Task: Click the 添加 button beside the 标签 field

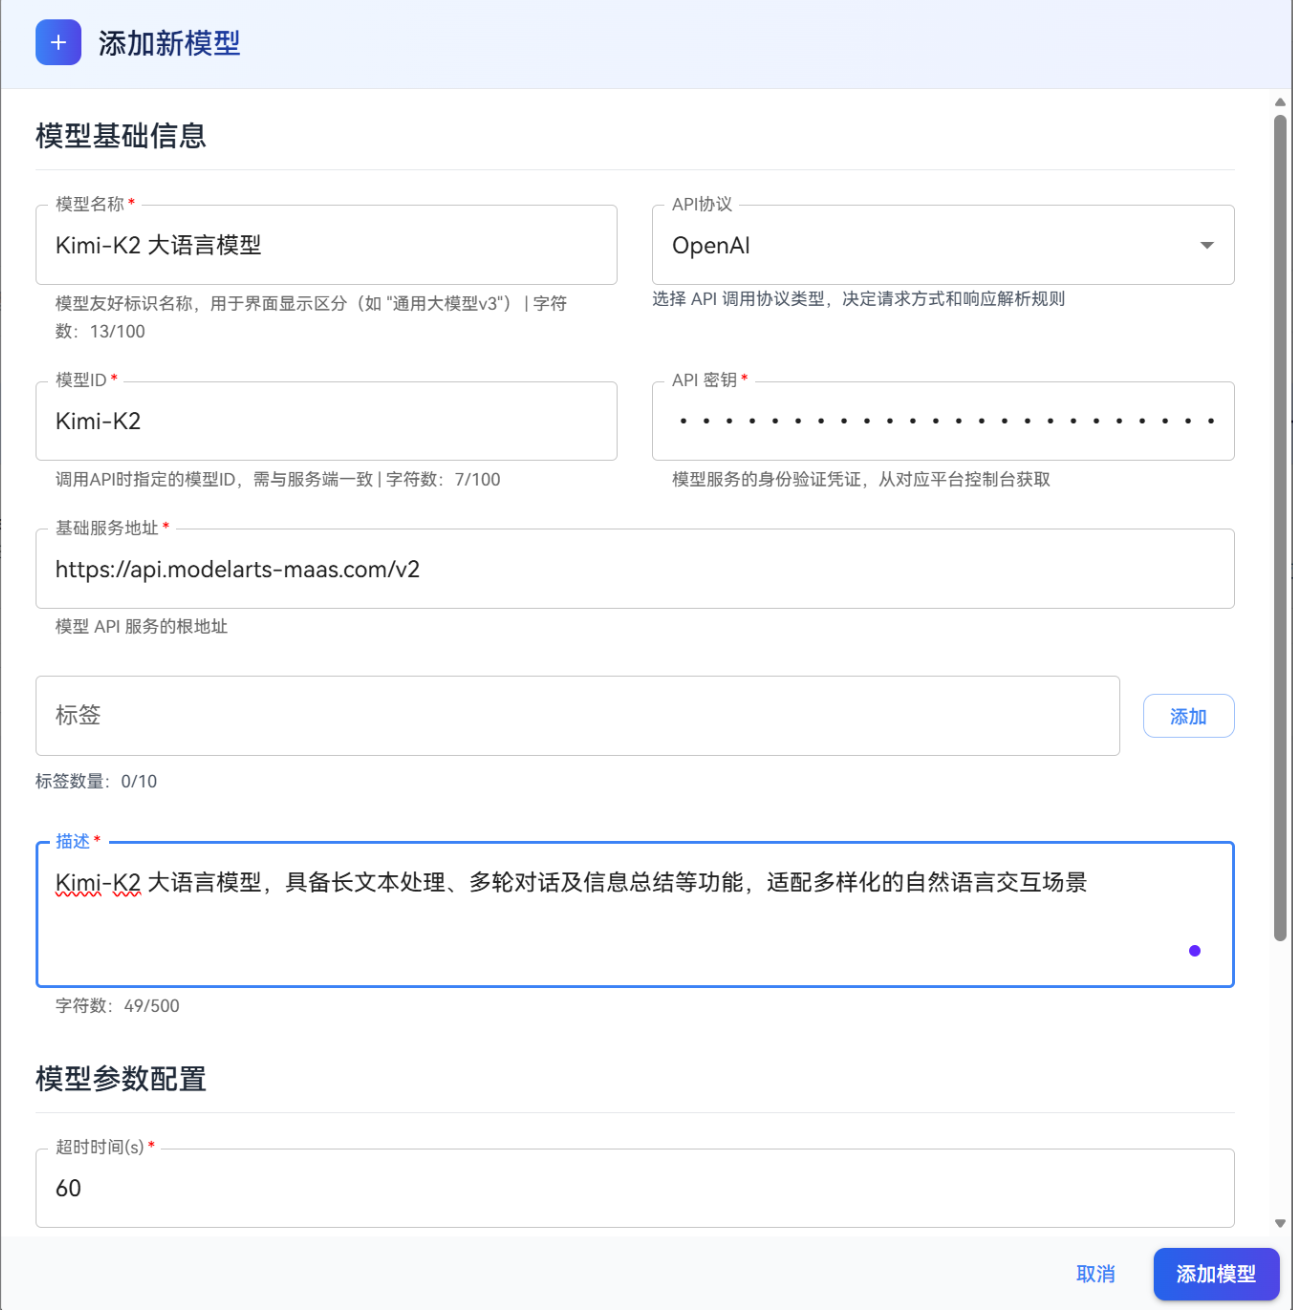Action: coord(1188,715)
